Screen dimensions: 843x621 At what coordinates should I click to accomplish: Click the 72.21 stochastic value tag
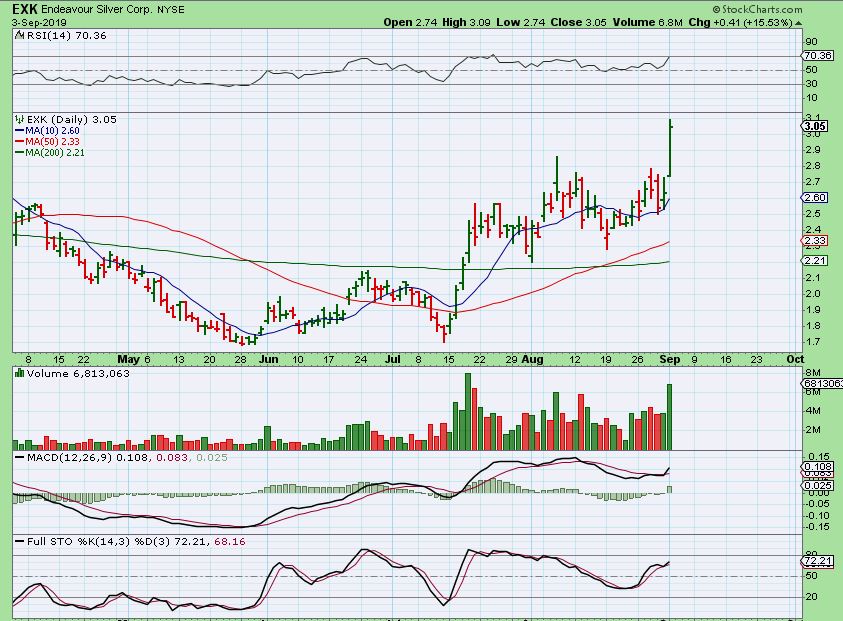[x=817, y=561]
